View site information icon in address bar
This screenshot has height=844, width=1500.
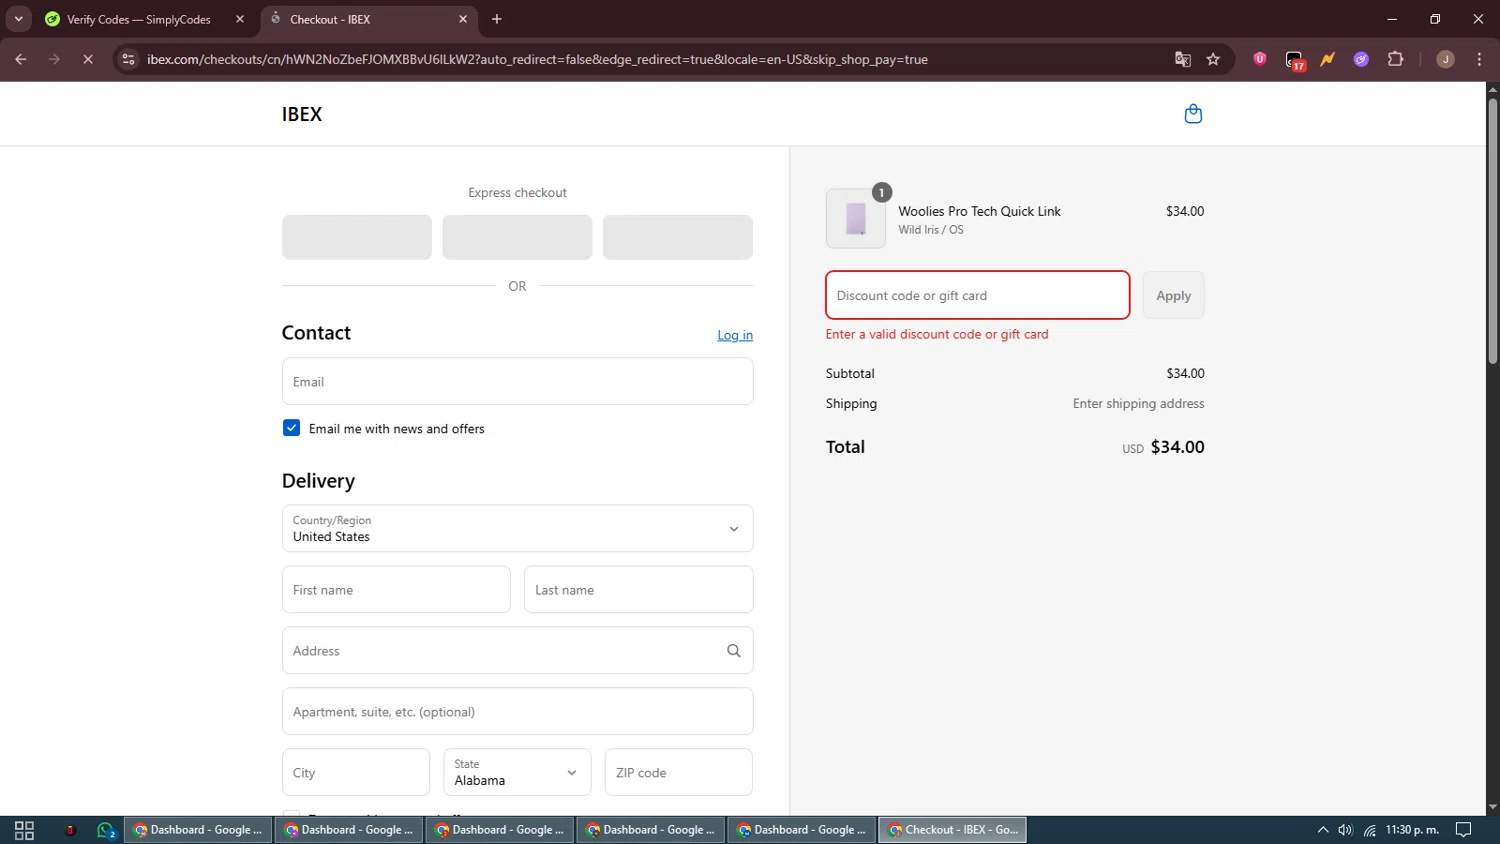[x=127, y=60]
